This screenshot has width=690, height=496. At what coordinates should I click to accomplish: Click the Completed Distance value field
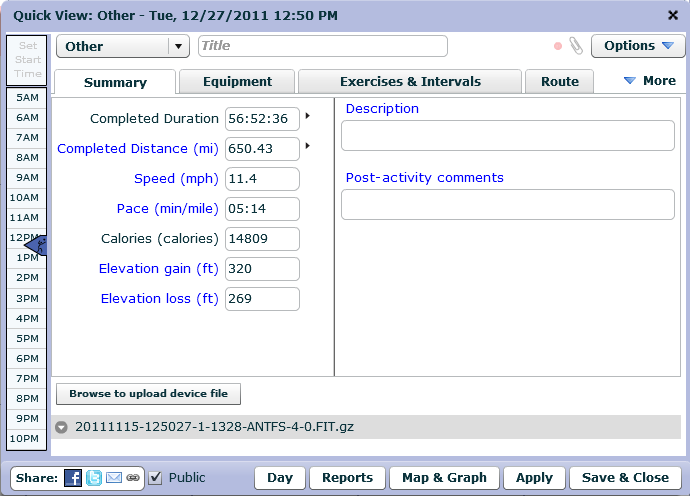coord(262,149)
